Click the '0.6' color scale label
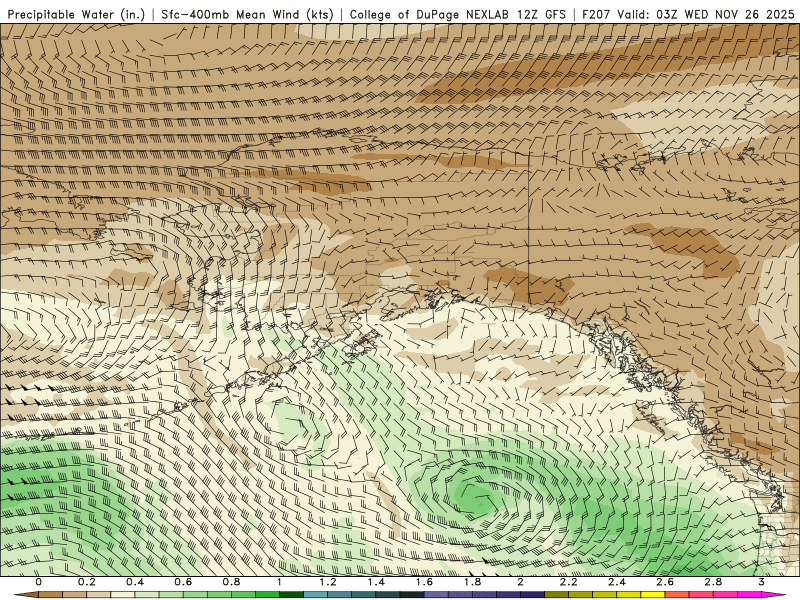Image resolution: width=800 pixels, height=600 pixels. (x=183, y=582)
